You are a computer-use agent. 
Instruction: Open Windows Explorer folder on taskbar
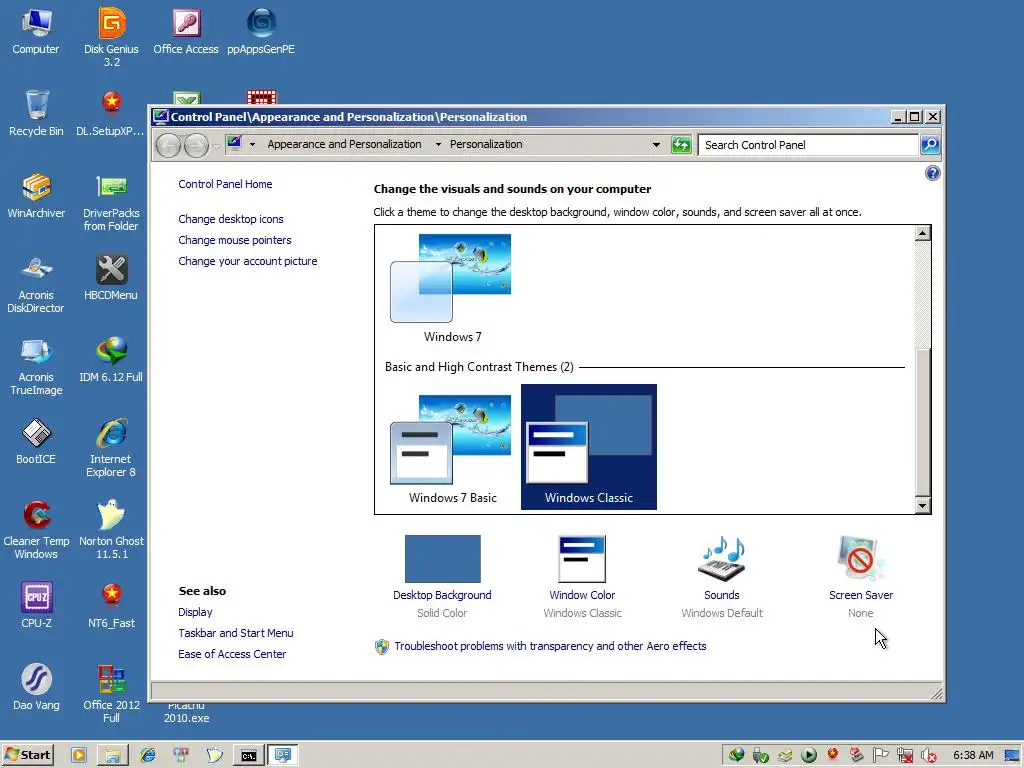(x=113, y=756)
